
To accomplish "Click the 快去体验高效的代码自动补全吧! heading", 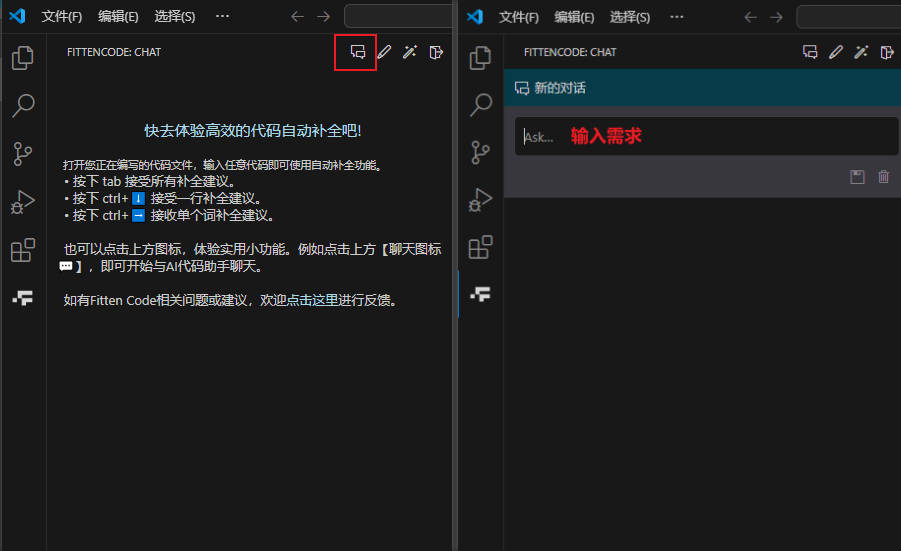I will pyautogui.click(x=252, y=131).
